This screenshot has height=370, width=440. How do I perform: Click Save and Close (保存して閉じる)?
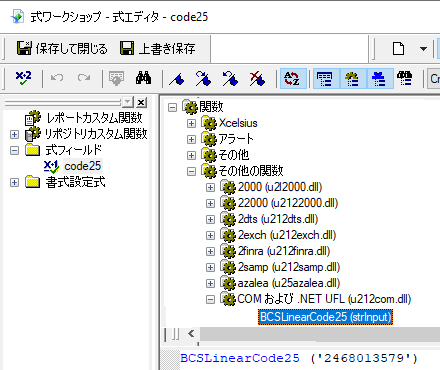(62, 49)
